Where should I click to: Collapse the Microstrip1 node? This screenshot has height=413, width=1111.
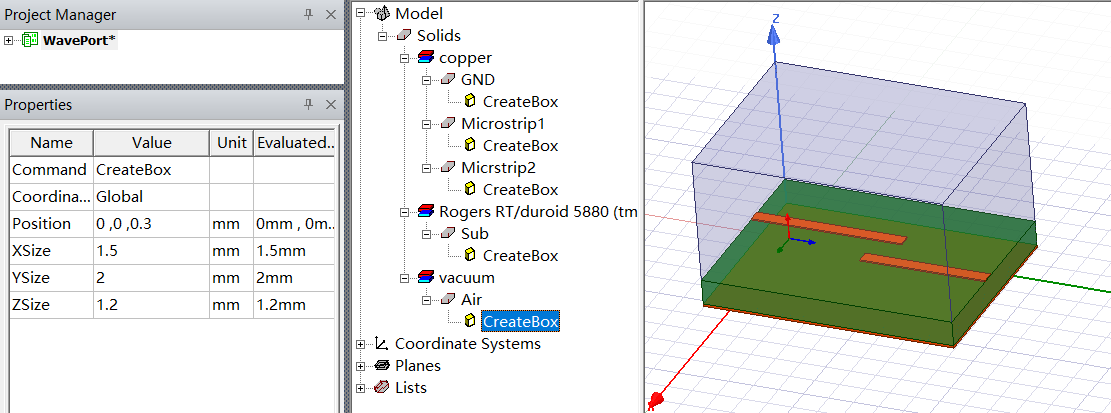click(427, 123)
